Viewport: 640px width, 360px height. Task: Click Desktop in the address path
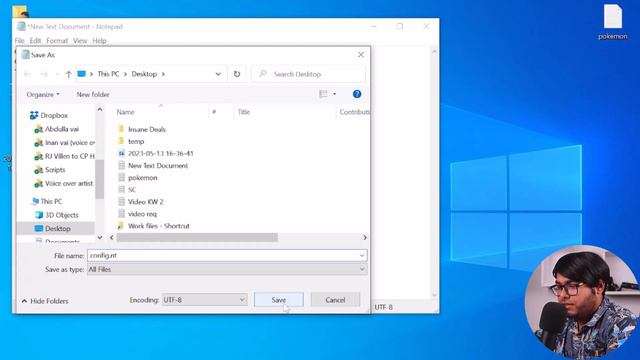[144, 74]
